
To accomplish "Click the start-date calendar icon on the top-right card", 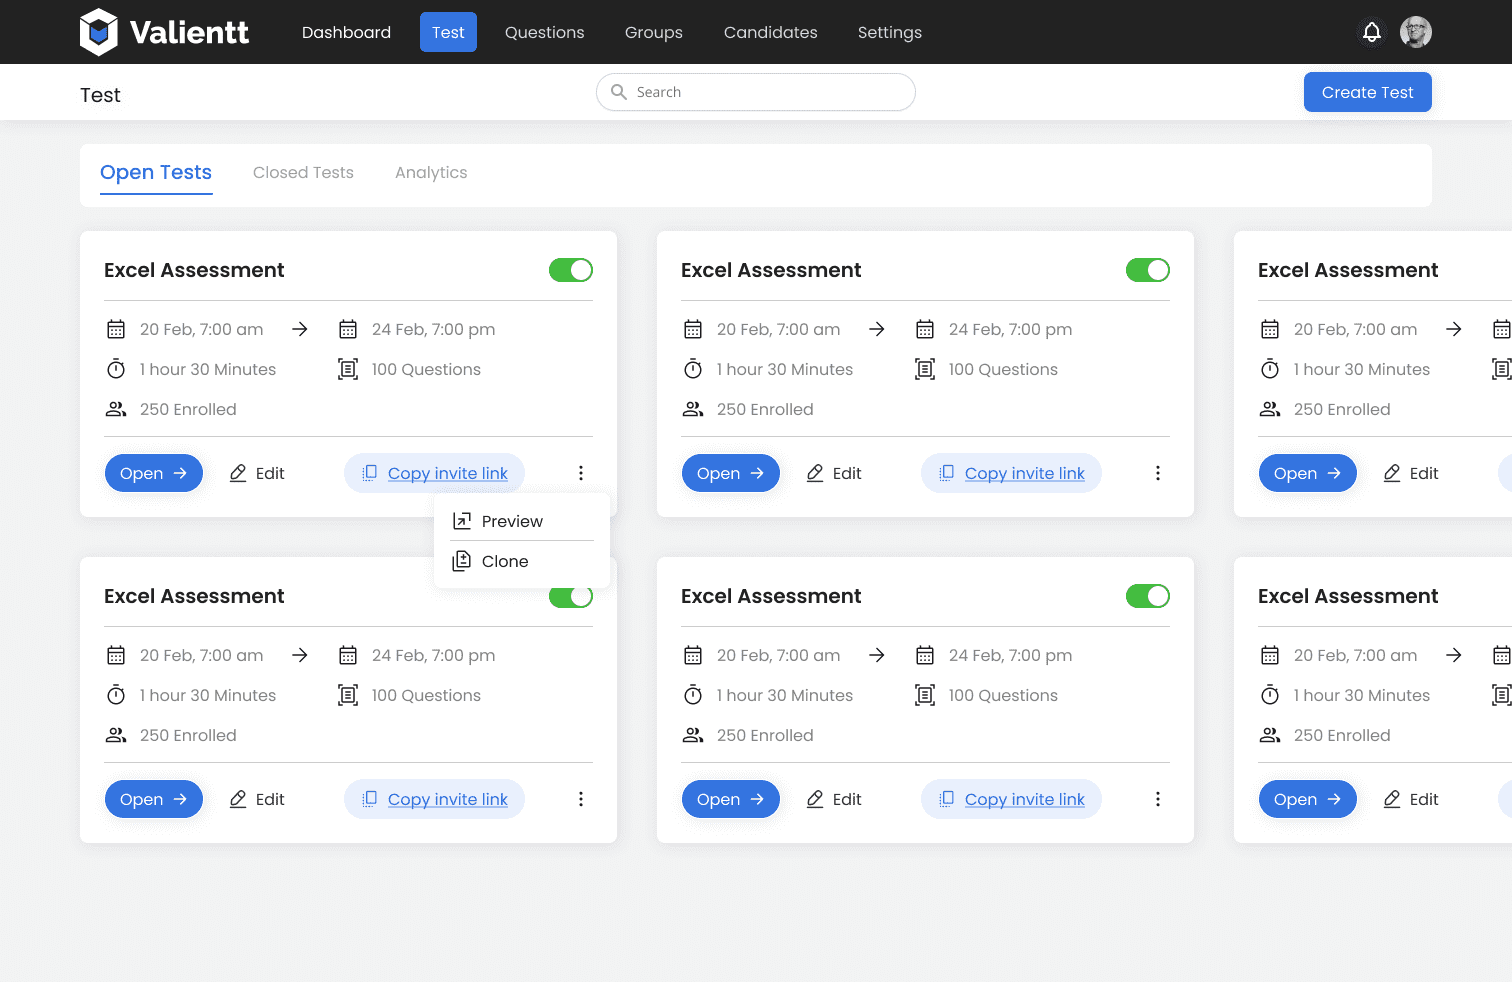I will 1270,329.
